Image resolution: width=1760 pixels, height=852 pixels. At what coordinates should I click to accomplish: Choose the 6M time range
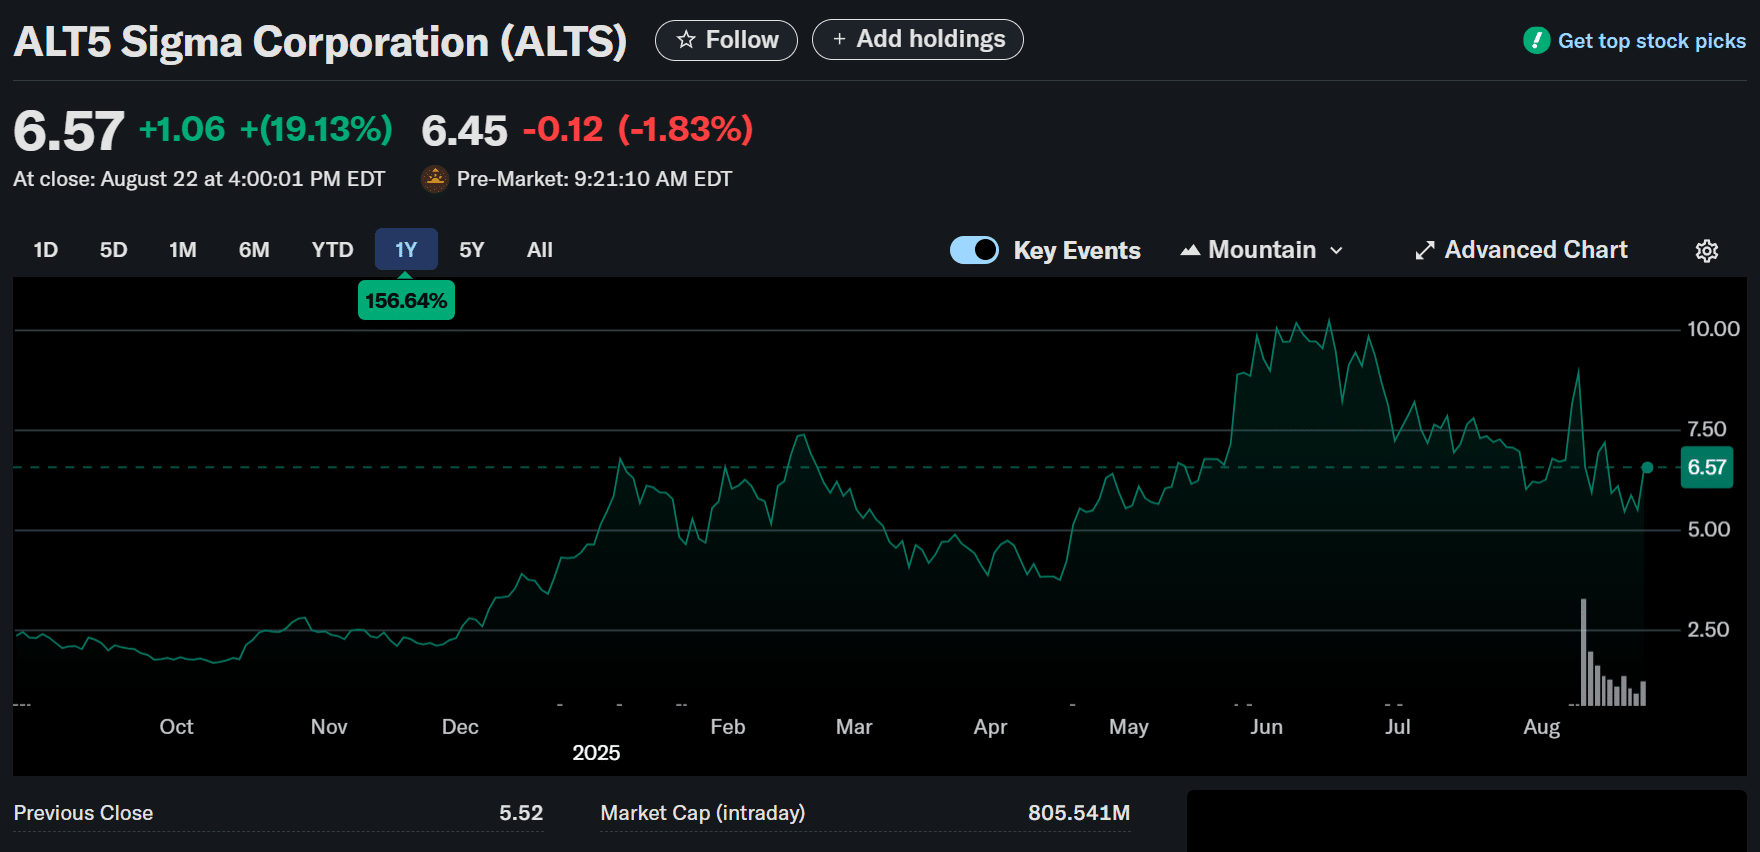[254, 250]
